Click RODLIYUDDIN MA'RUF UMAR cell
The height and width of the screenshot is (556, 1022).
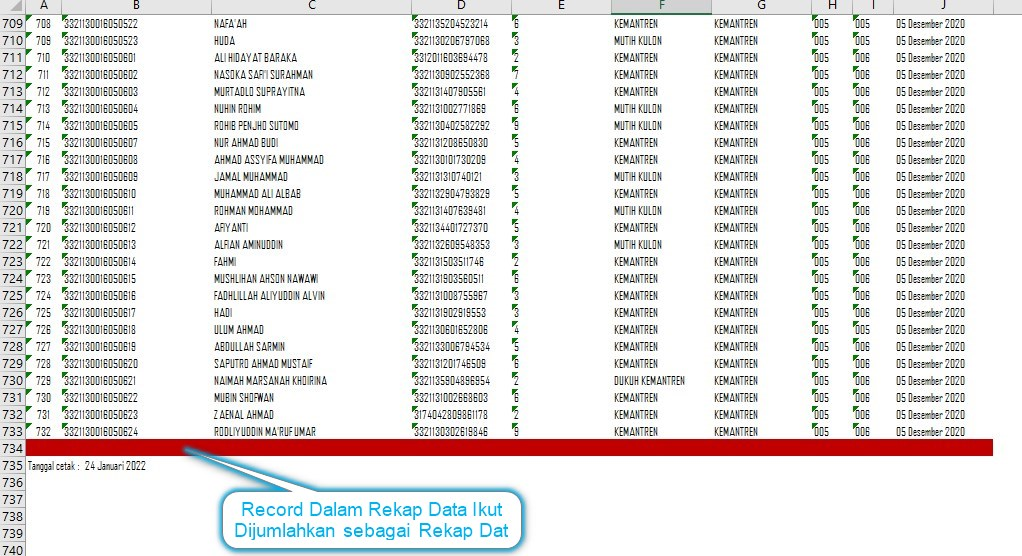[312, 432]
